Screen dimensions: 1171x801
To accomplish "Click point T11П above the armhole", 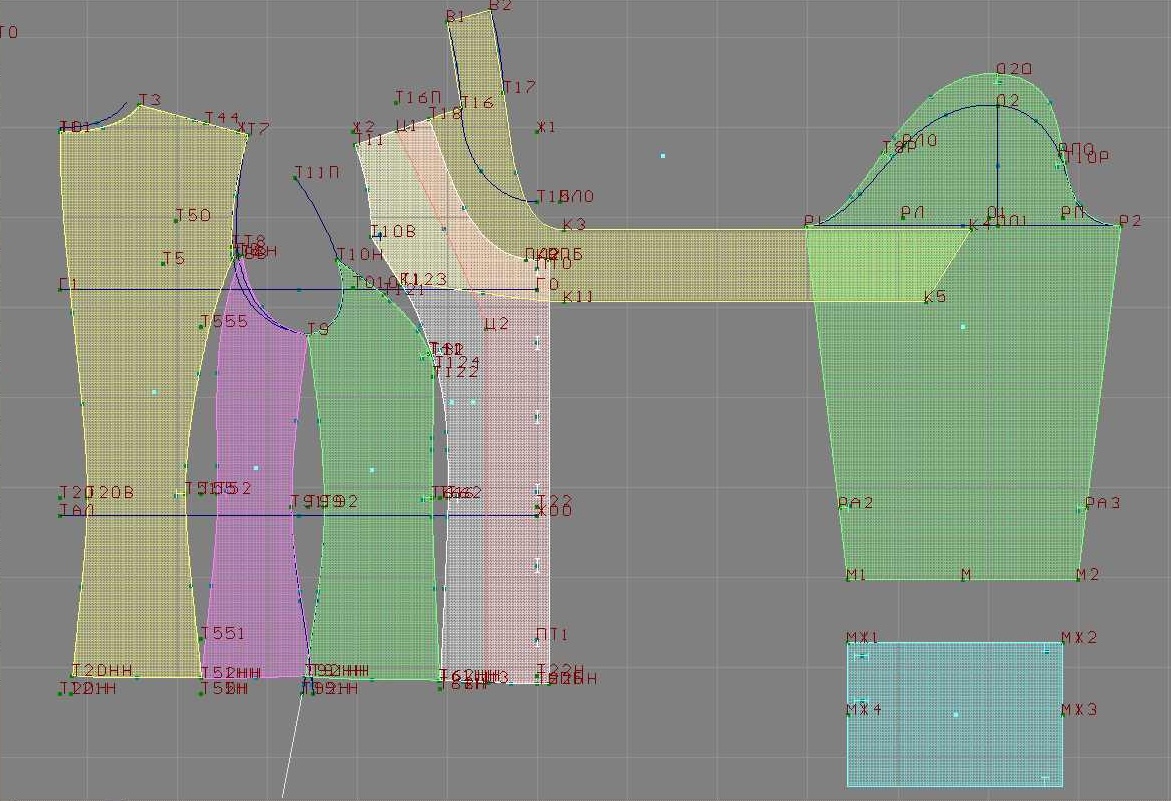I will (x=297, y=177).
